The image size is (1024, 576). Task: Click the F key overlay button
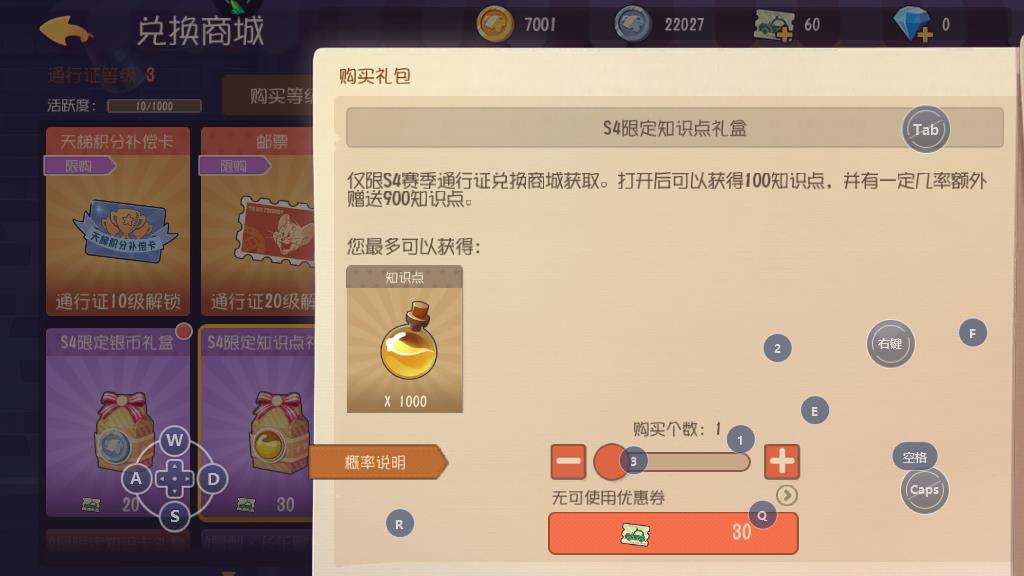[x=972, y=333]
